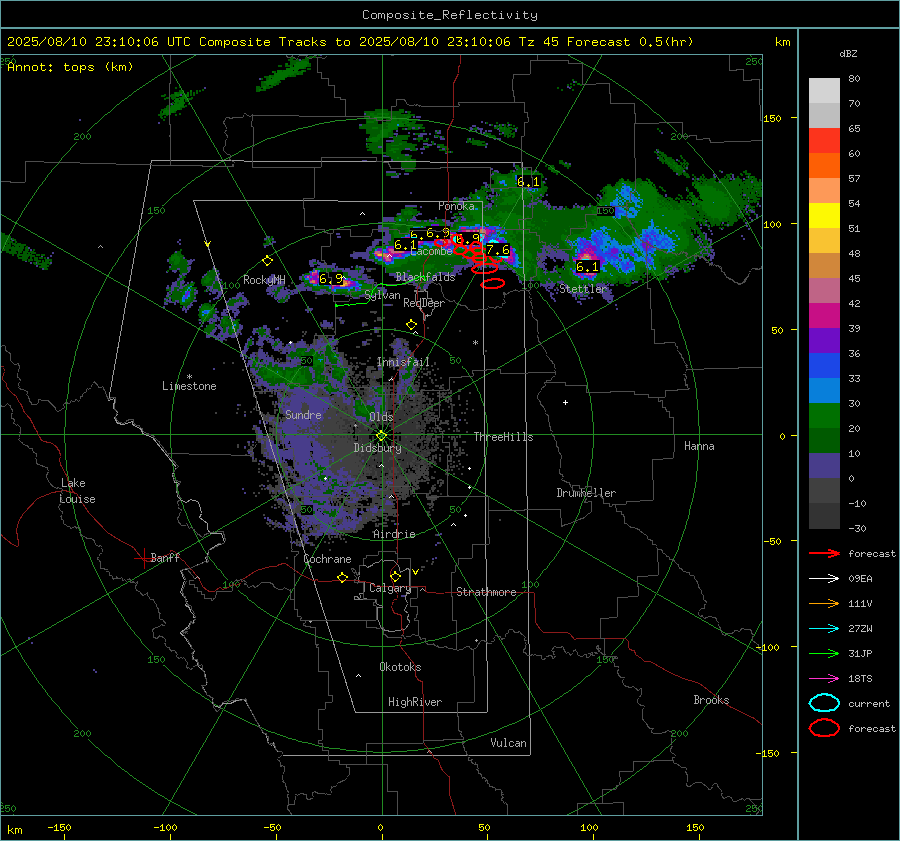Screen dimensions: 900x841
Task: Click the 6.1 tops label left of Lacombe
Action: [405, 245]
